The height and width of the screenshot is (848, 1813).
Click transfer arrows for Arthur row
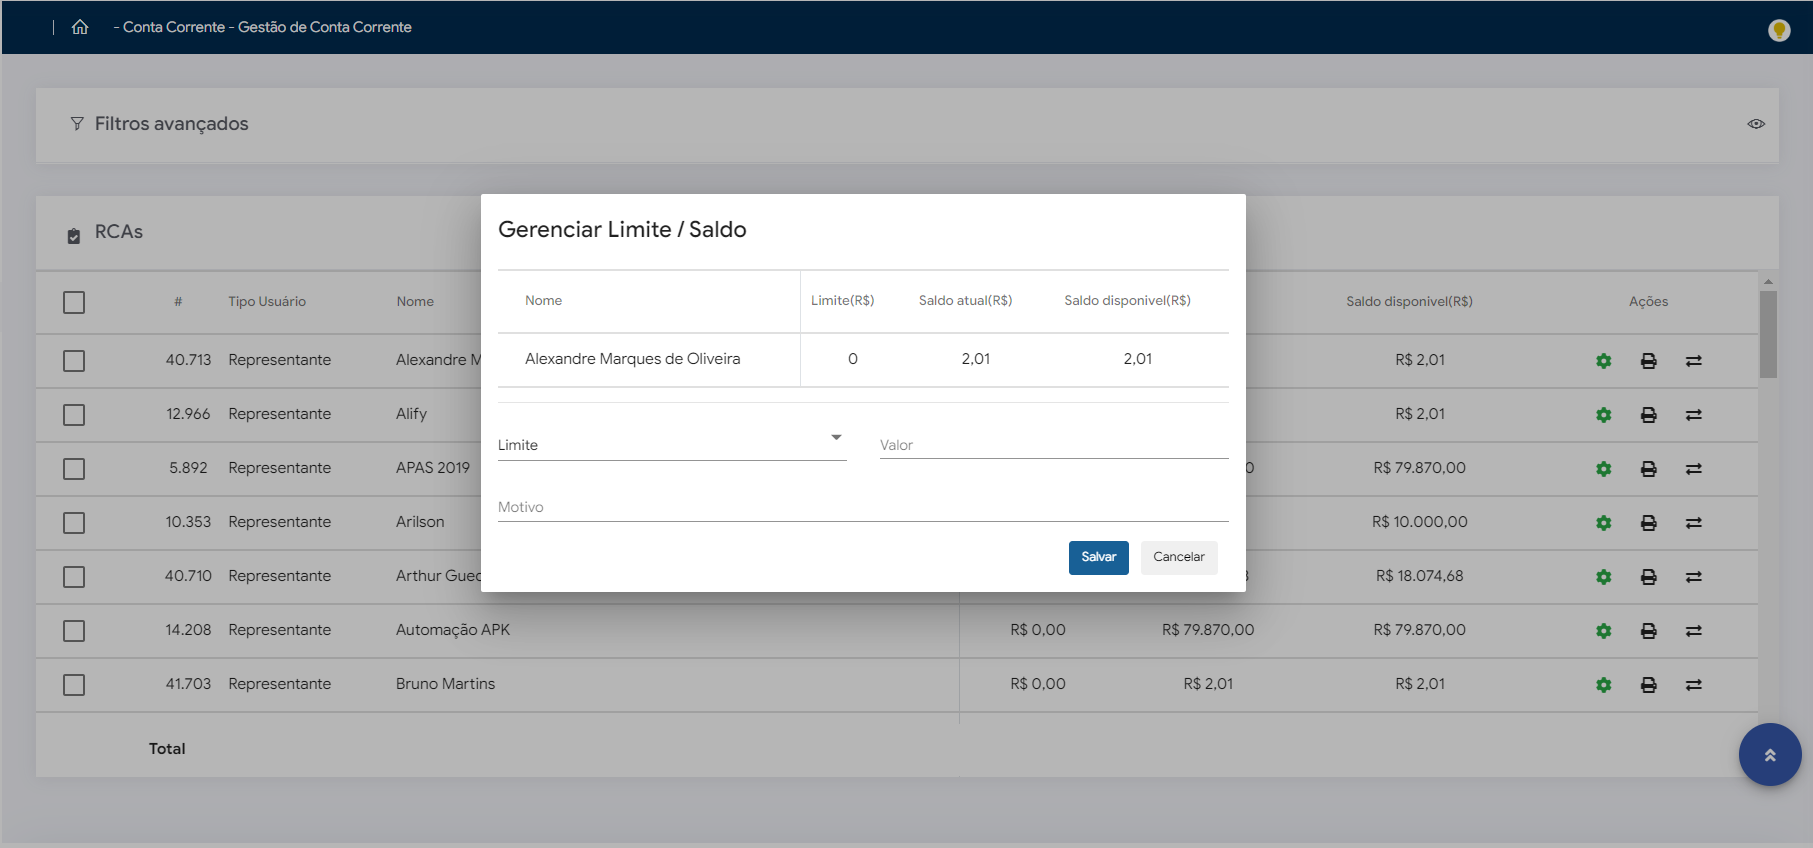coord(1693,577)
